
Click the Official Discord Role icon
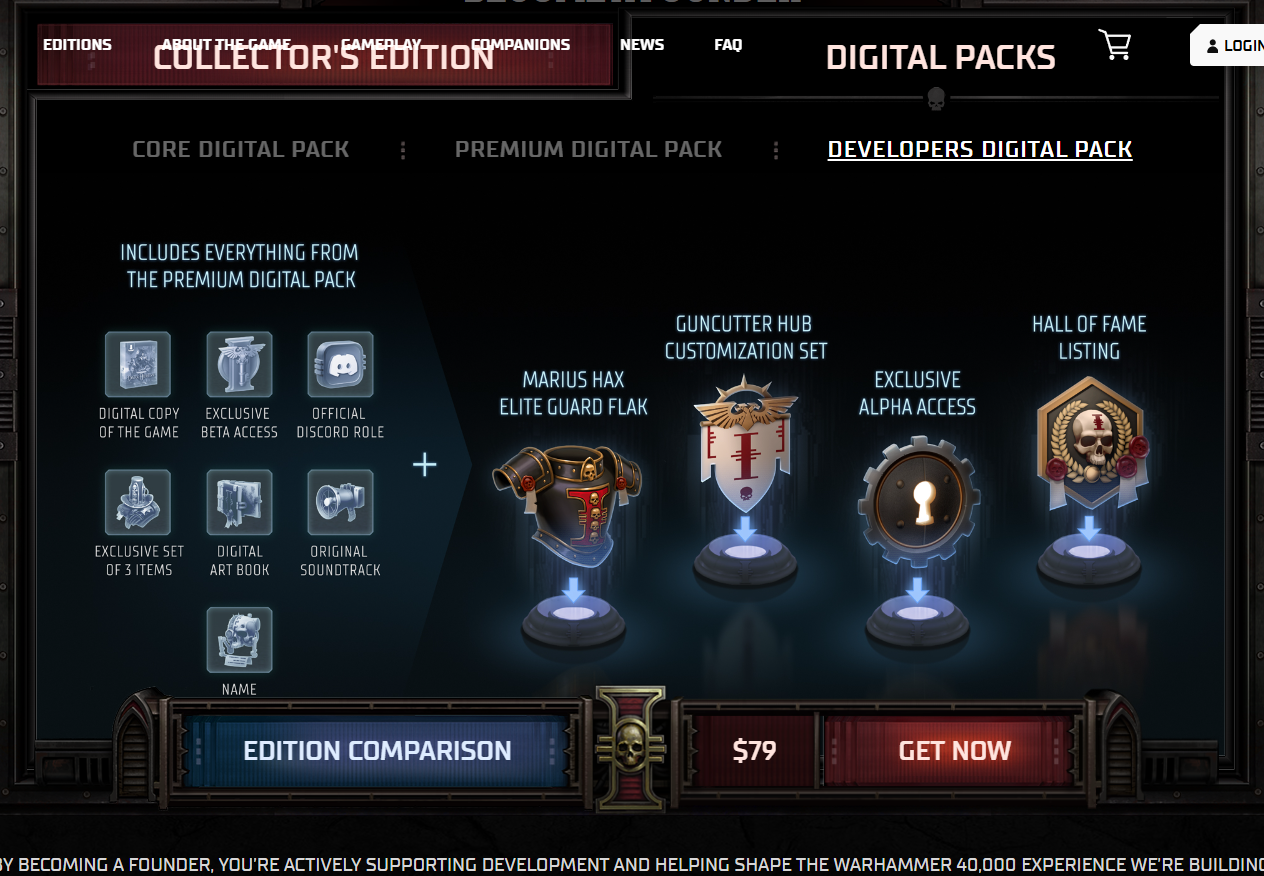tap(340, 365)
